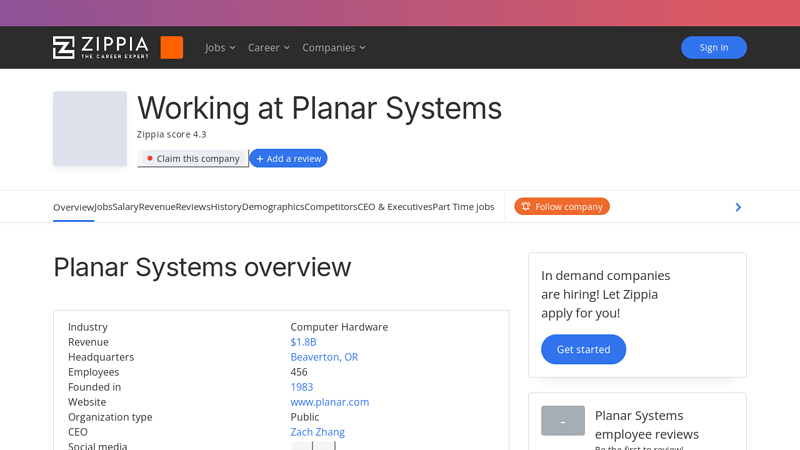Image resolution: width=800 pixels, height=450 pixels.
Task: Click the Zippia logo
Action: 101,47
